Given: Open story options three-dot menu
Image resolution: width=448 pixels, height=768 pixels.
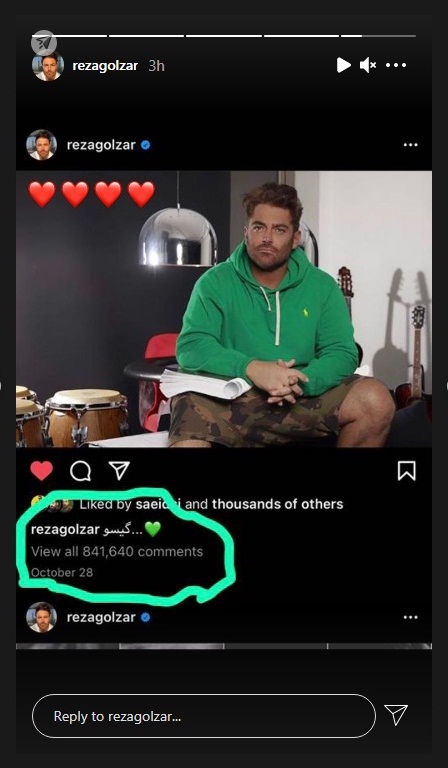Looking at the screenshot, I should [x=396, y=65].
